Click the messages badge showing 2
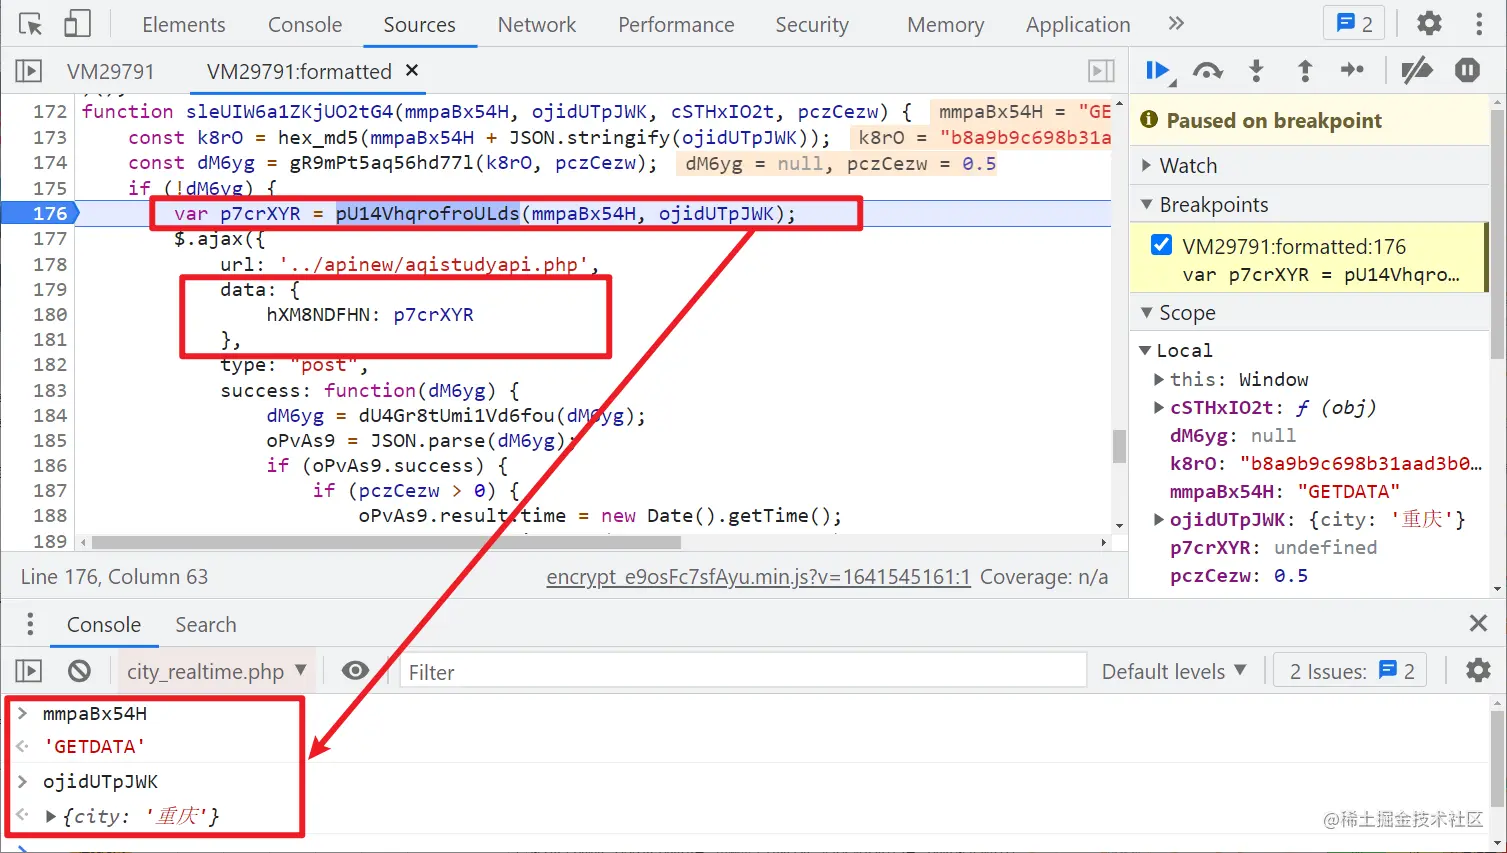The height and width of the screenshot is (853, 1507). (1354, 23)
